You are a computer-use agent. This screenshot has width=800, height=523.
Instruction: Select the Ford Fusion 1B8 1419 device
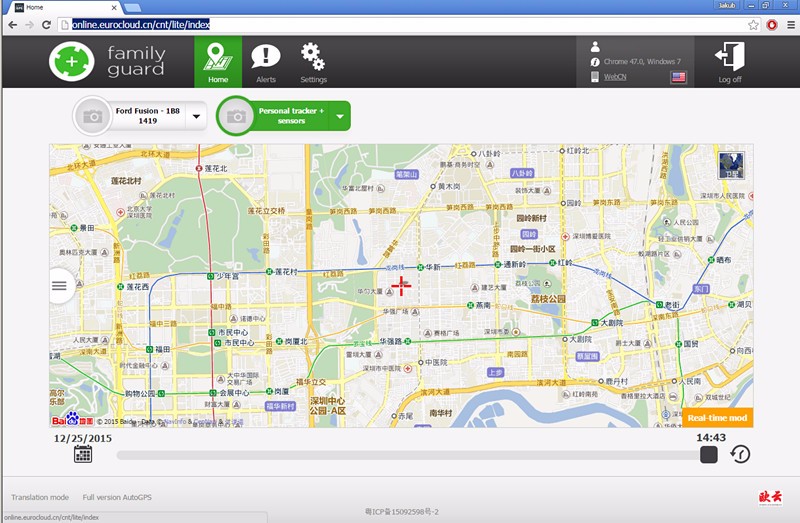147,116
